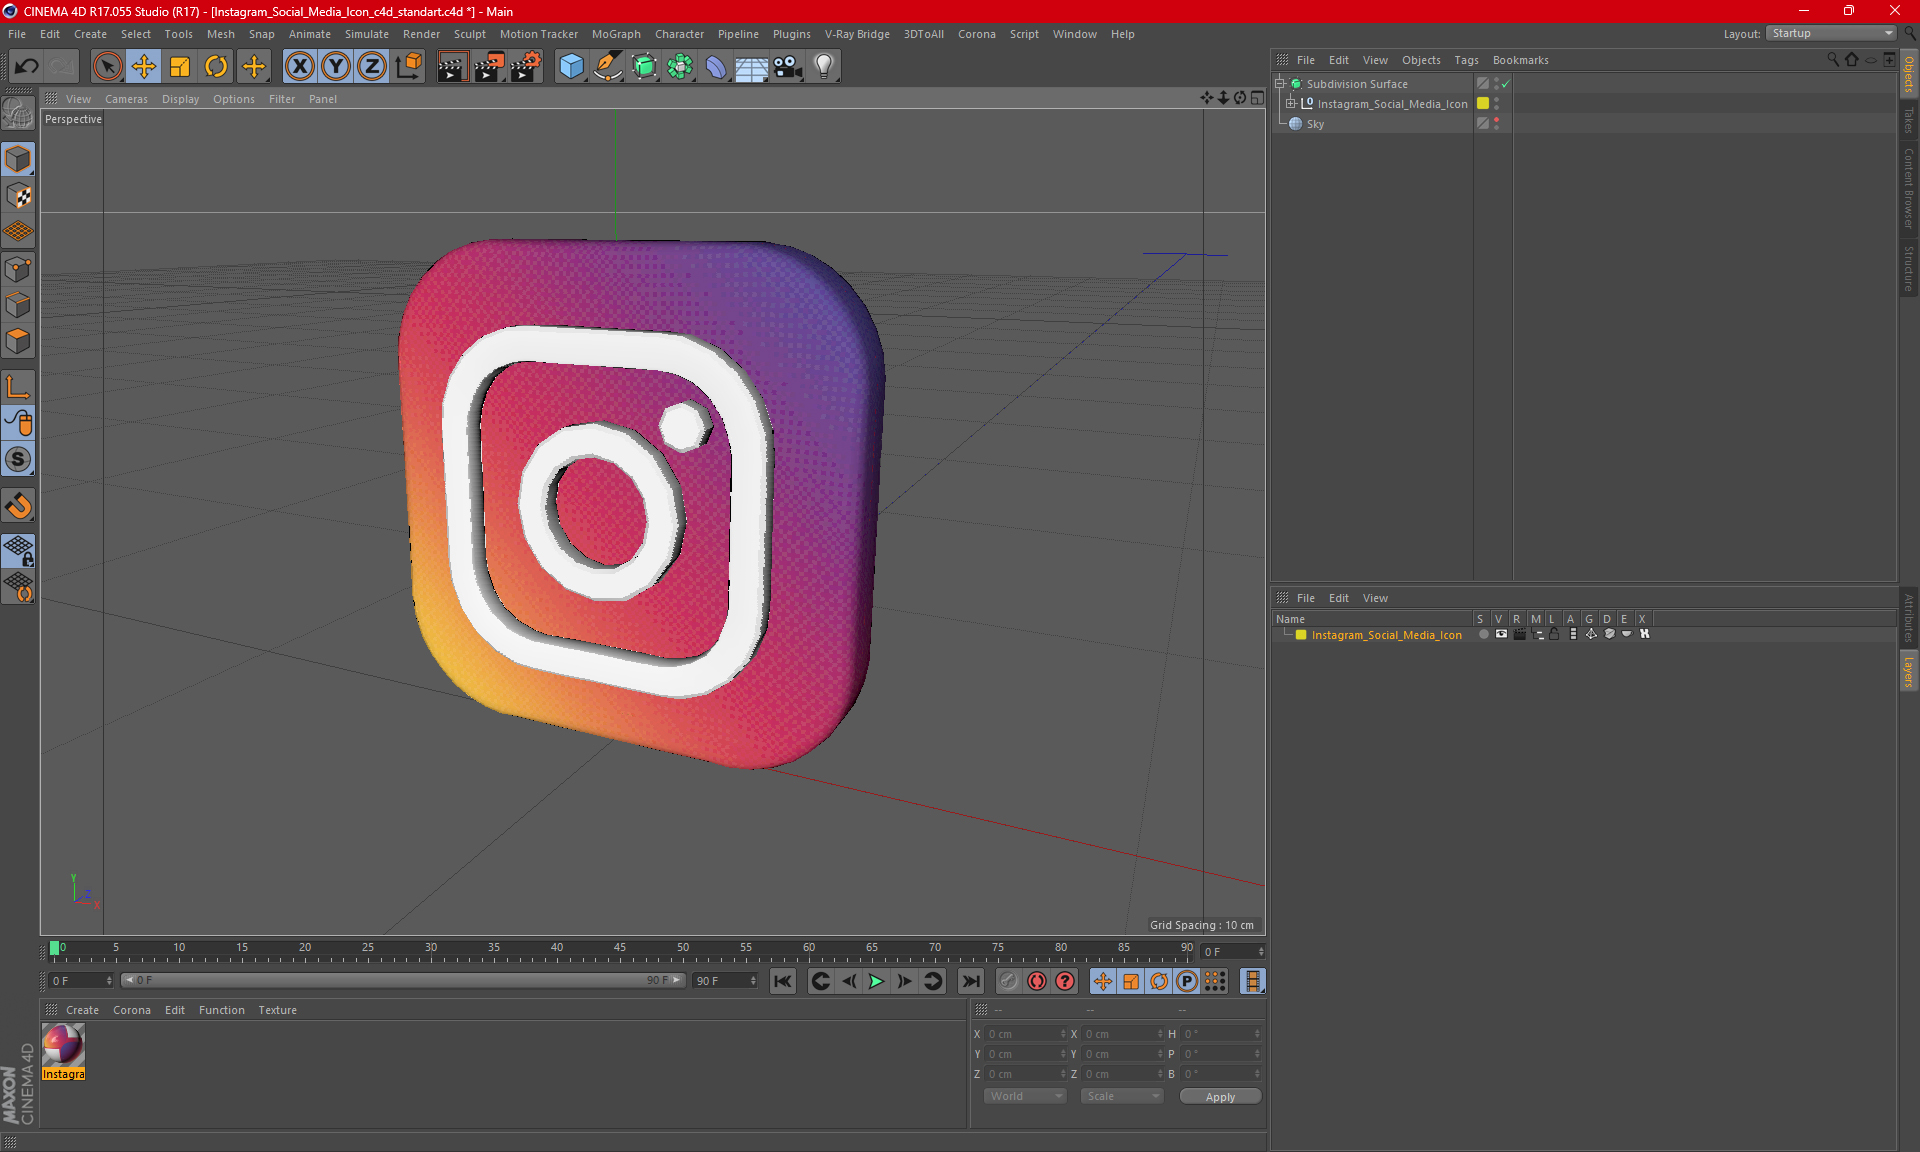The image size is (1920, 1152).
Task: Toggle layer lock for Instagram_Social_Media_Icon
Action: click(x=1554, y=634)
